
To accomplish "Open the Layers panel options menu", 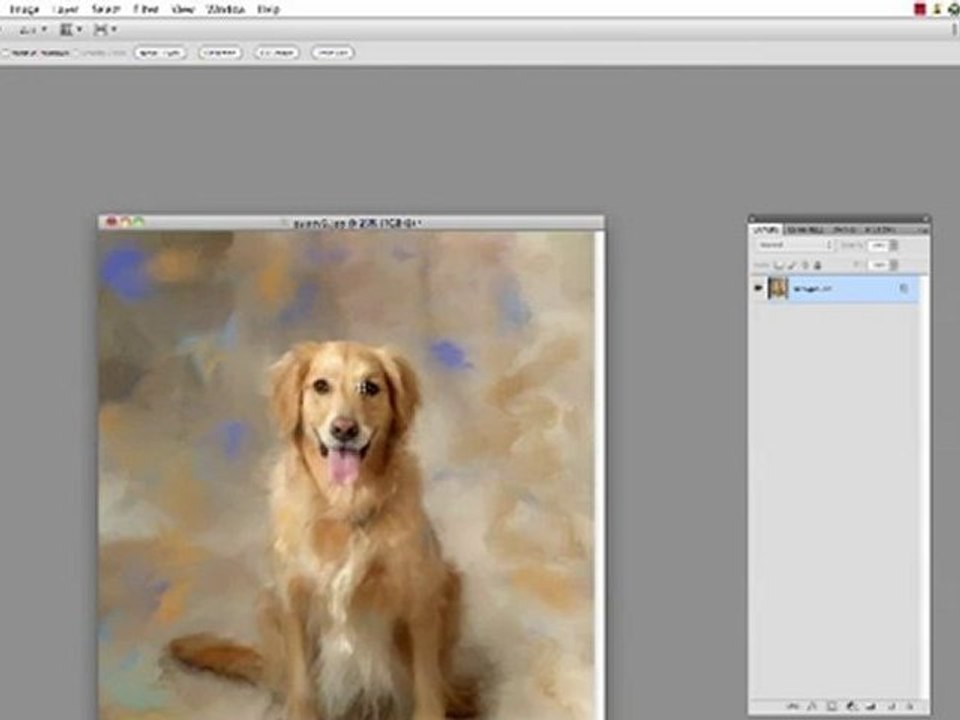I will coord(923,230).
